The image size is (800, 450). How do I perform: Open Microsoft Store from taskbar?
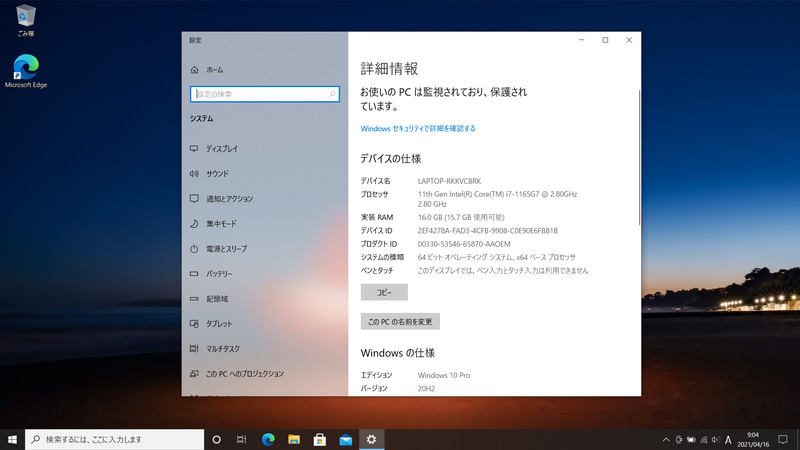click(x=320, y=439)
